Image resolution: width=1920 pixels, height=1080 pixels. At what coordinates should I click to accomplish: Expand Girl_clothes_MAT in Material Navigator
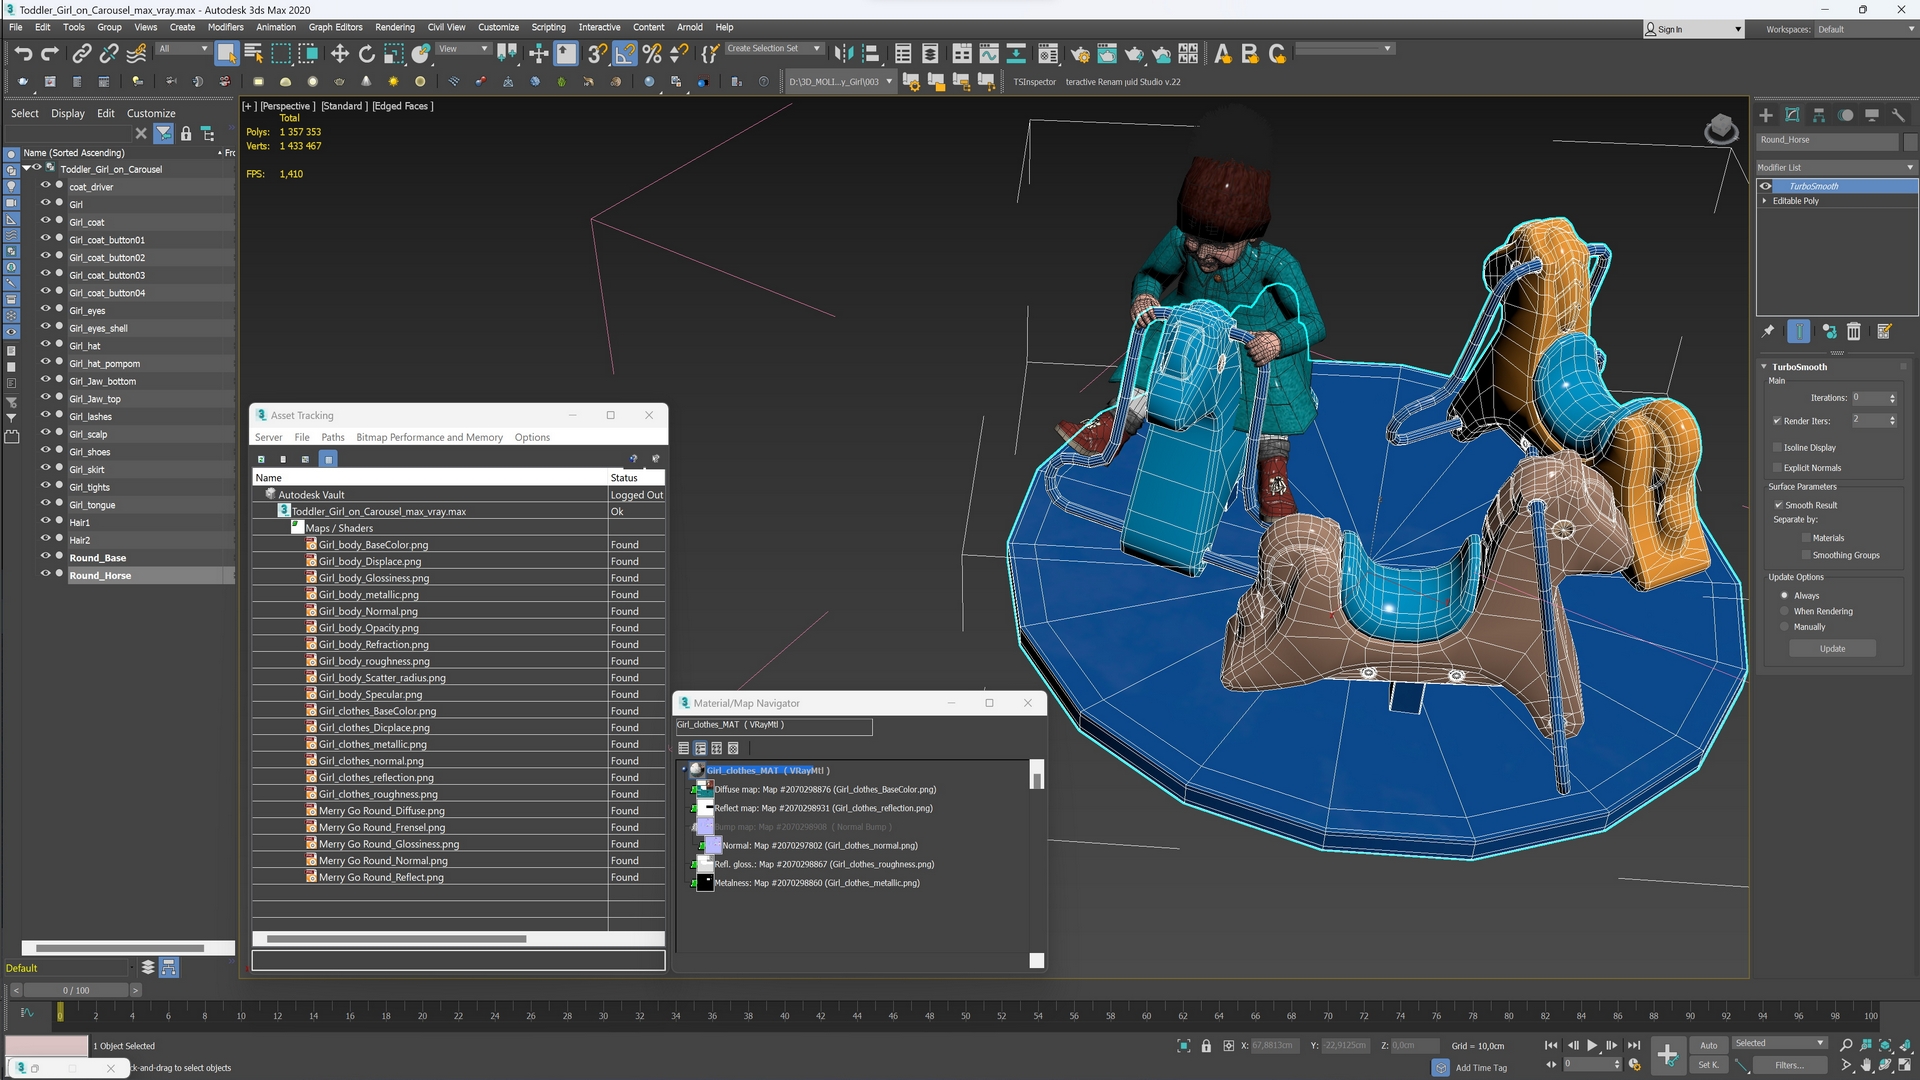point(684,770)
